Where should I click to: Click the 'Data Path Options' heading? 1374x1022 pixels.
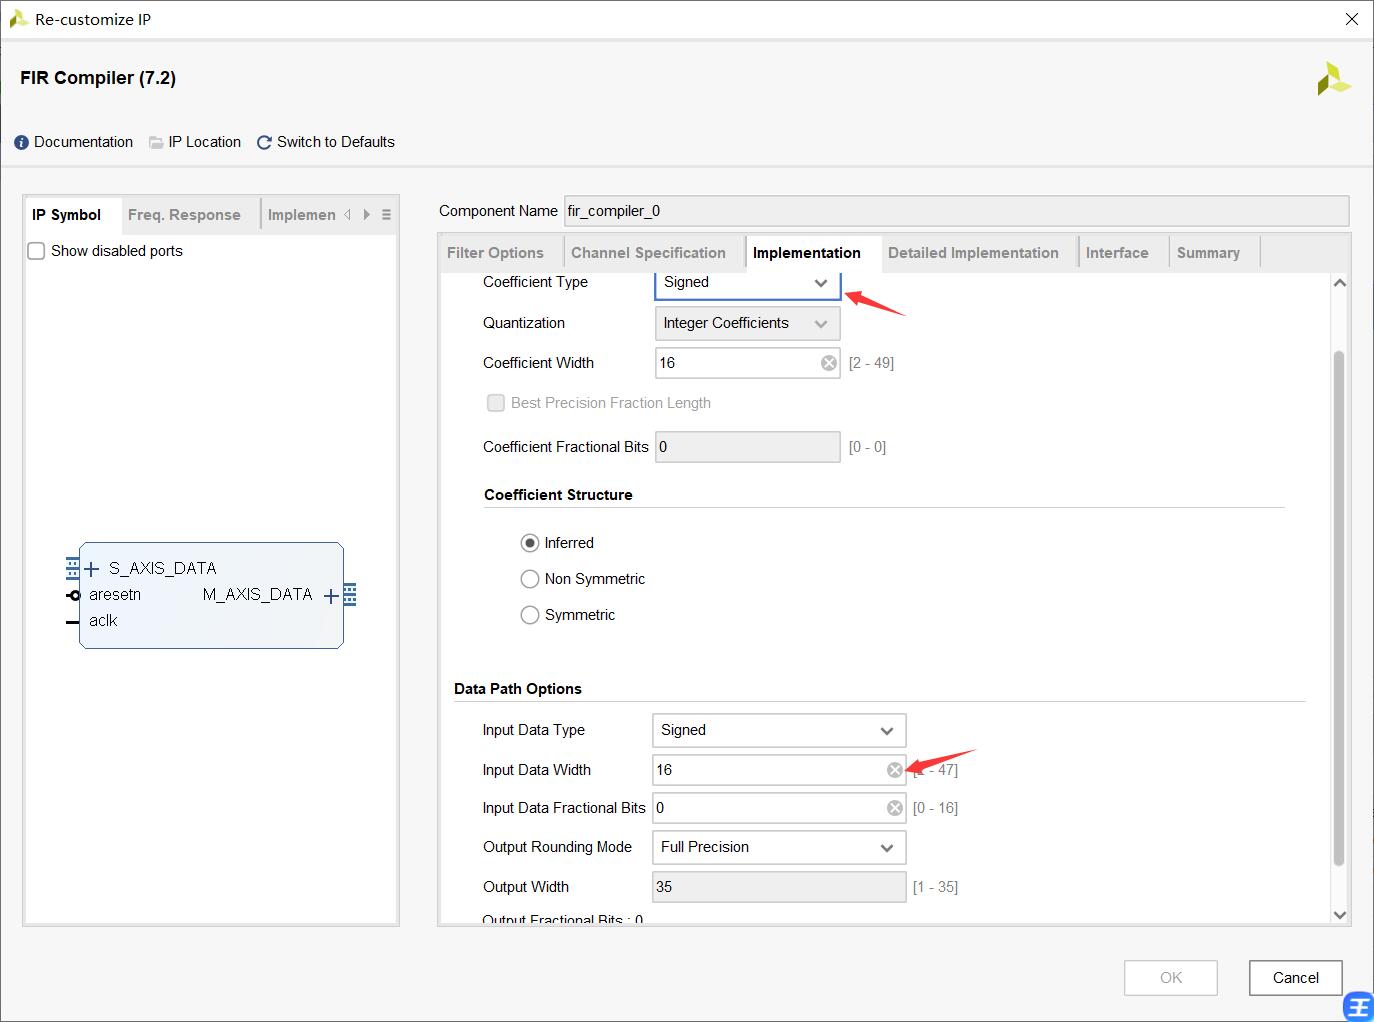click(518, 689)
